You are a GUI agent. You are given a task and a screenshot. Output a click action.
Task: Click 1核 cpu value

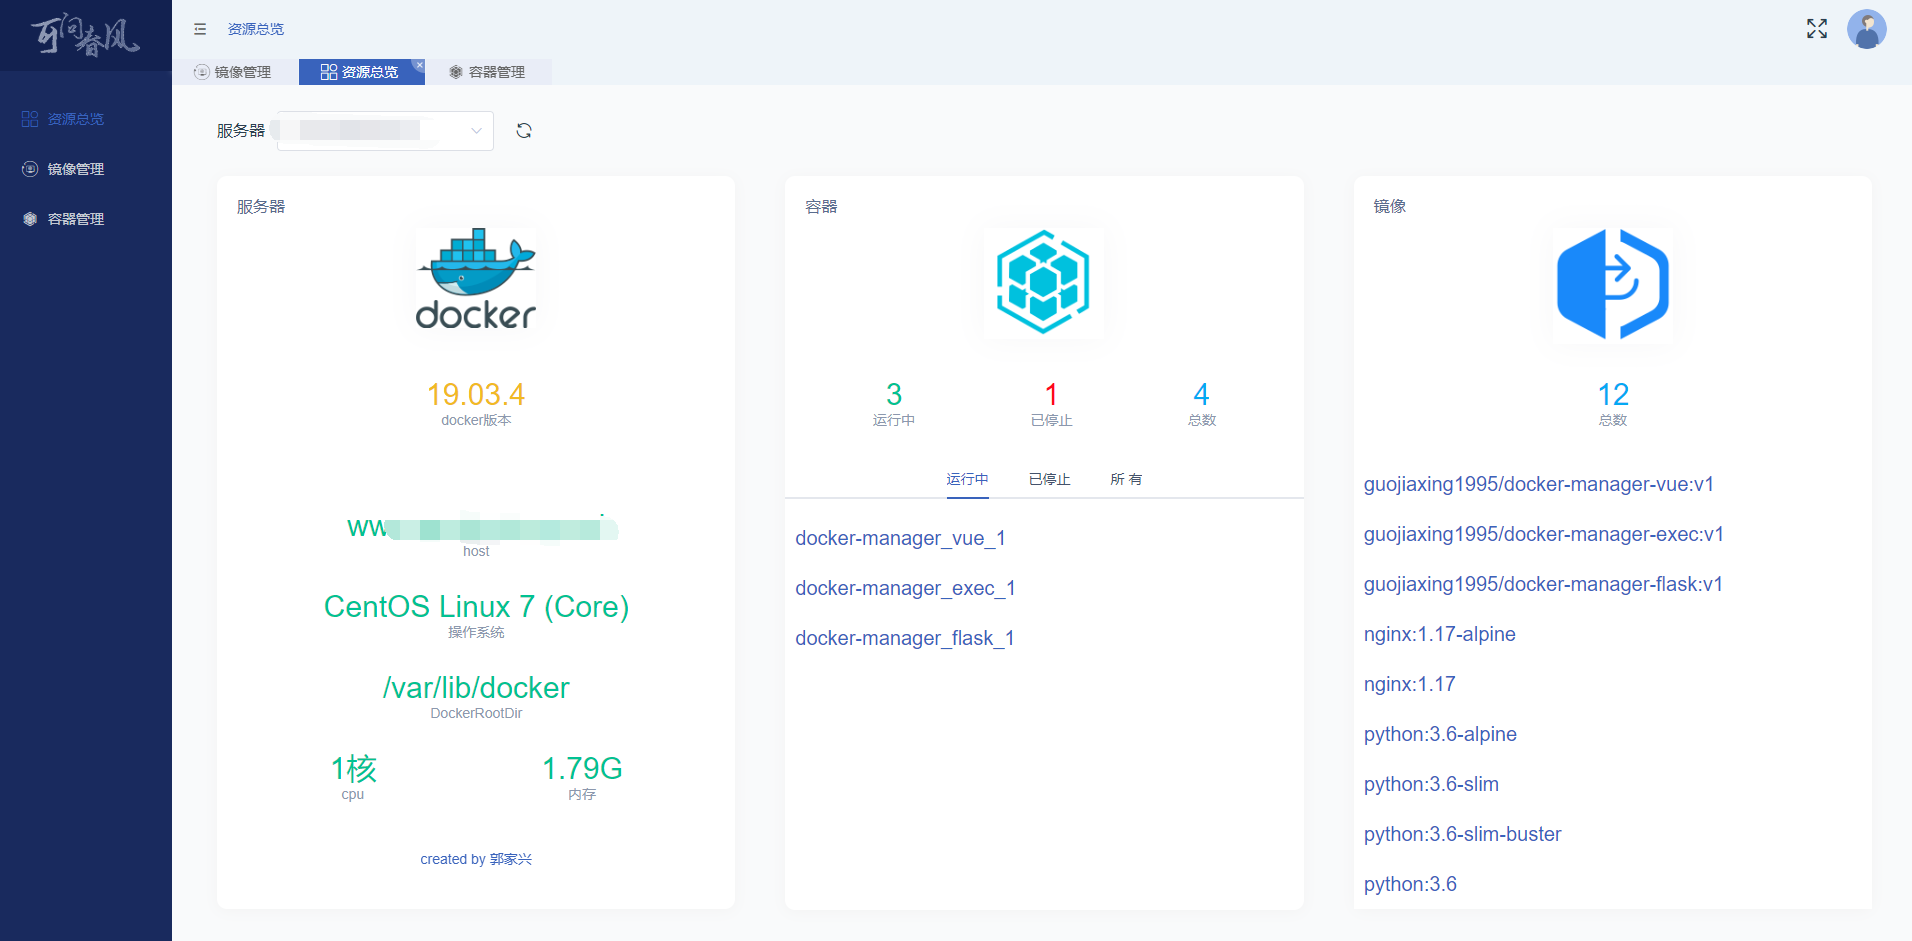pyautogui.click(x=353, y=768)
